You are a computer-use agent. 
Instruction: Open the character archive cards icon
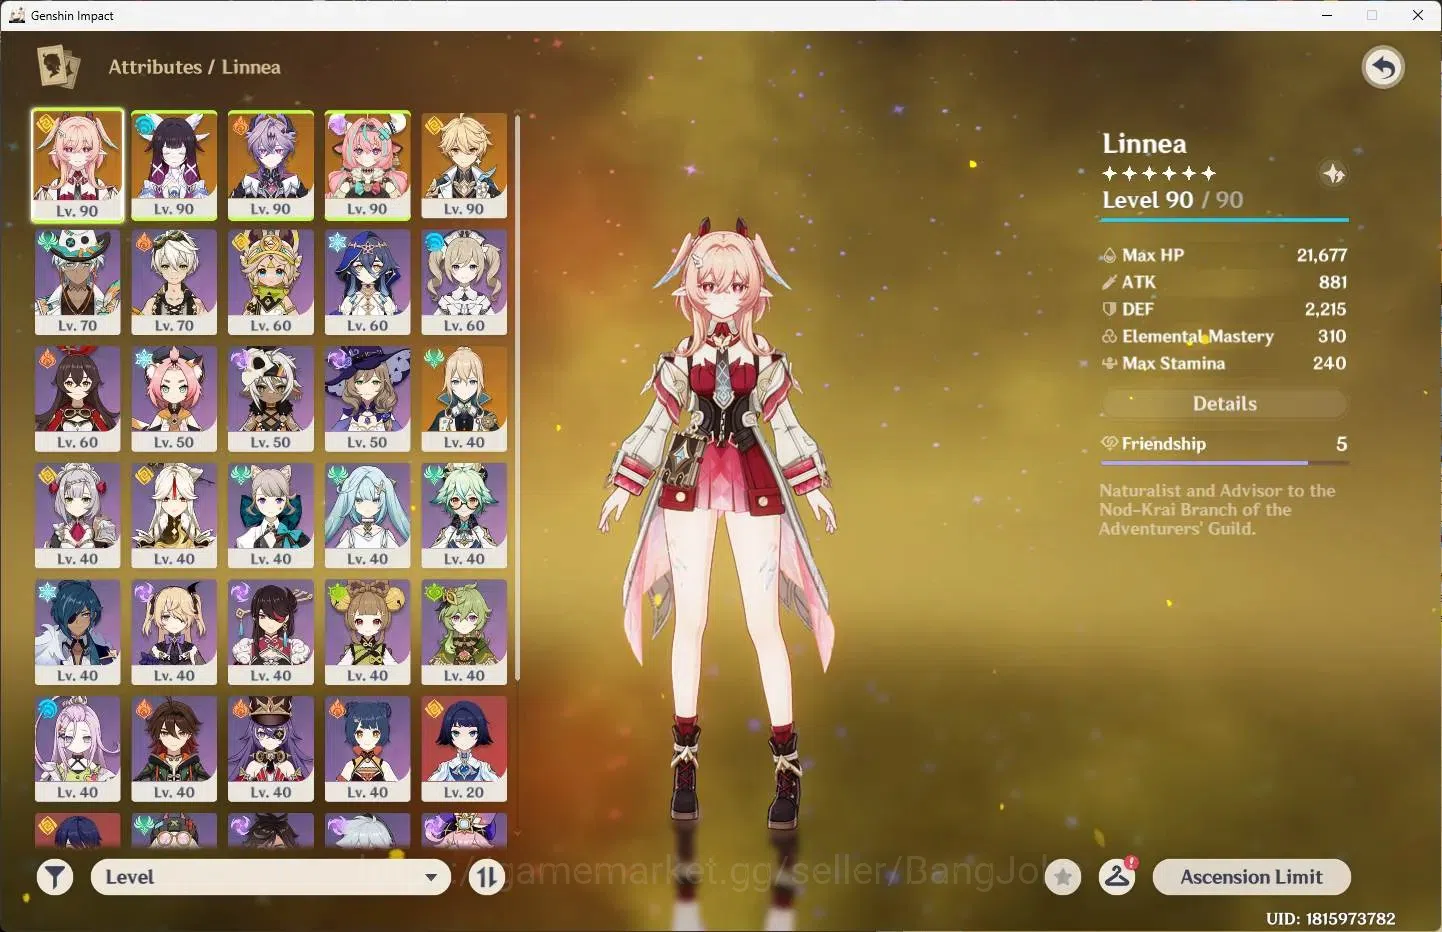click(58, 67)
